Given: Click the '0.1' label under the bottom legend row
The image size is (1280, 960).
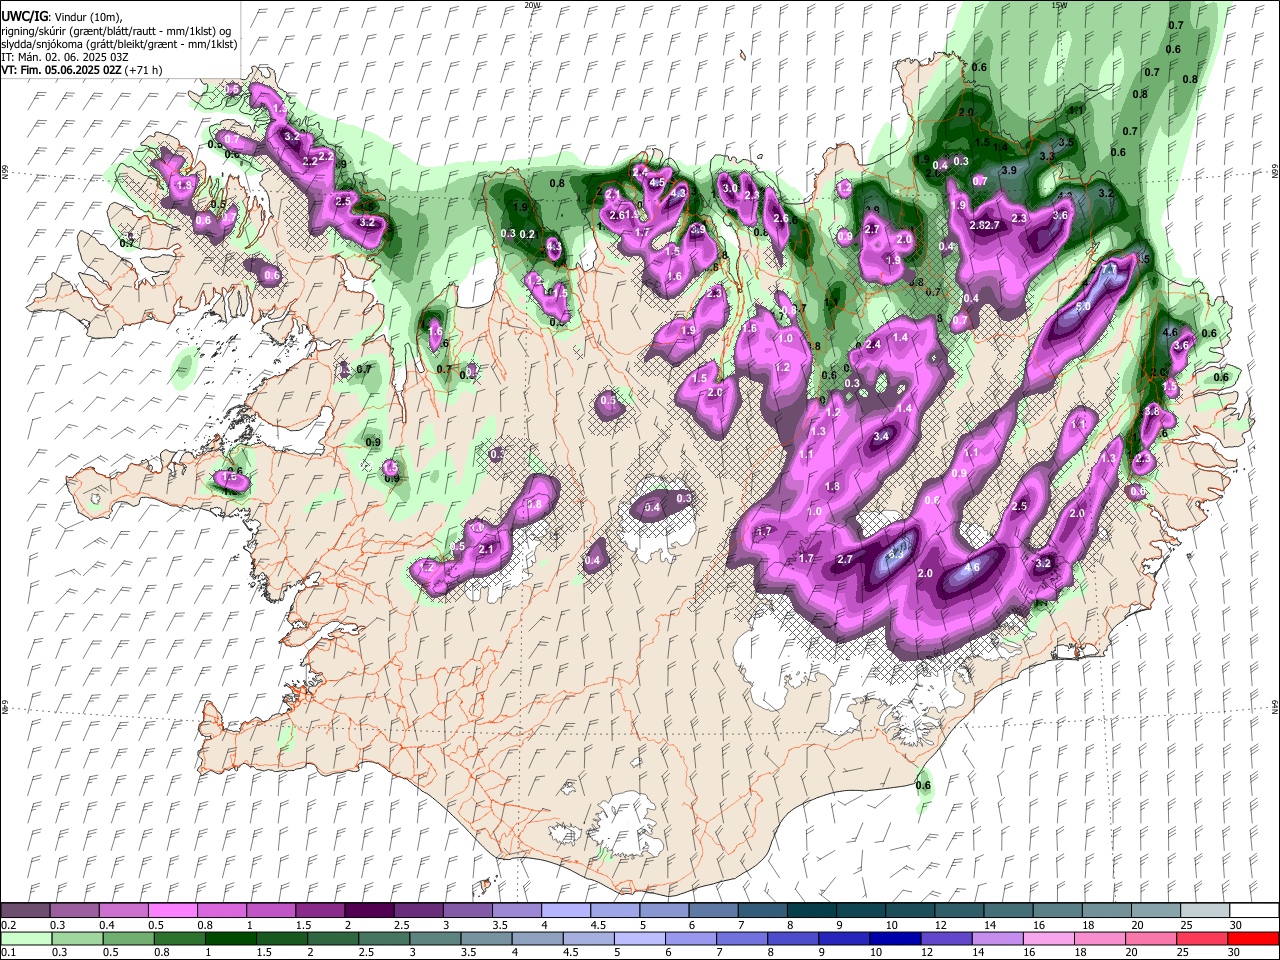Looking at the screenshot, I should pyautogui.click(x=8, y=952).
